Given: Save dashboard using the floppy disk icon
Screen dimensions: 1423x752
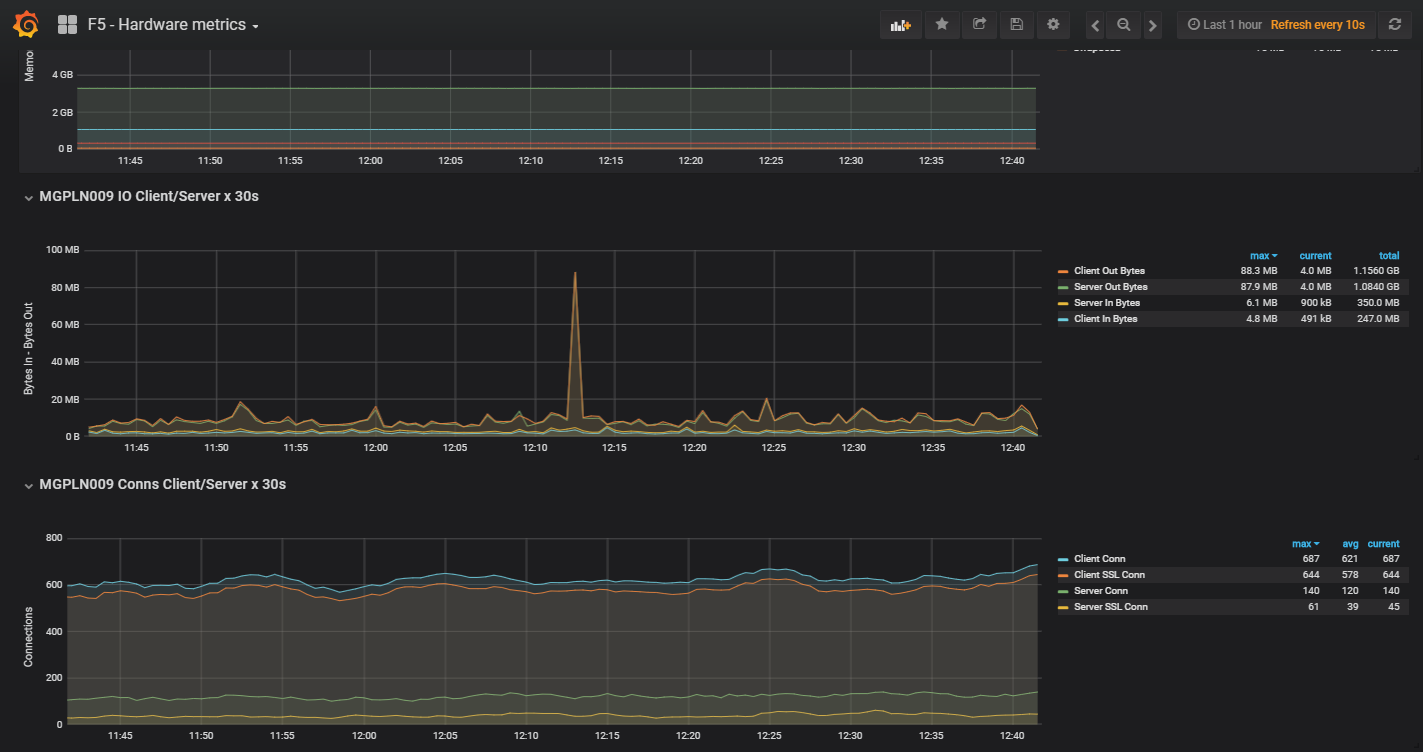Looking at the screenshot, I should tap(1016, 25).
